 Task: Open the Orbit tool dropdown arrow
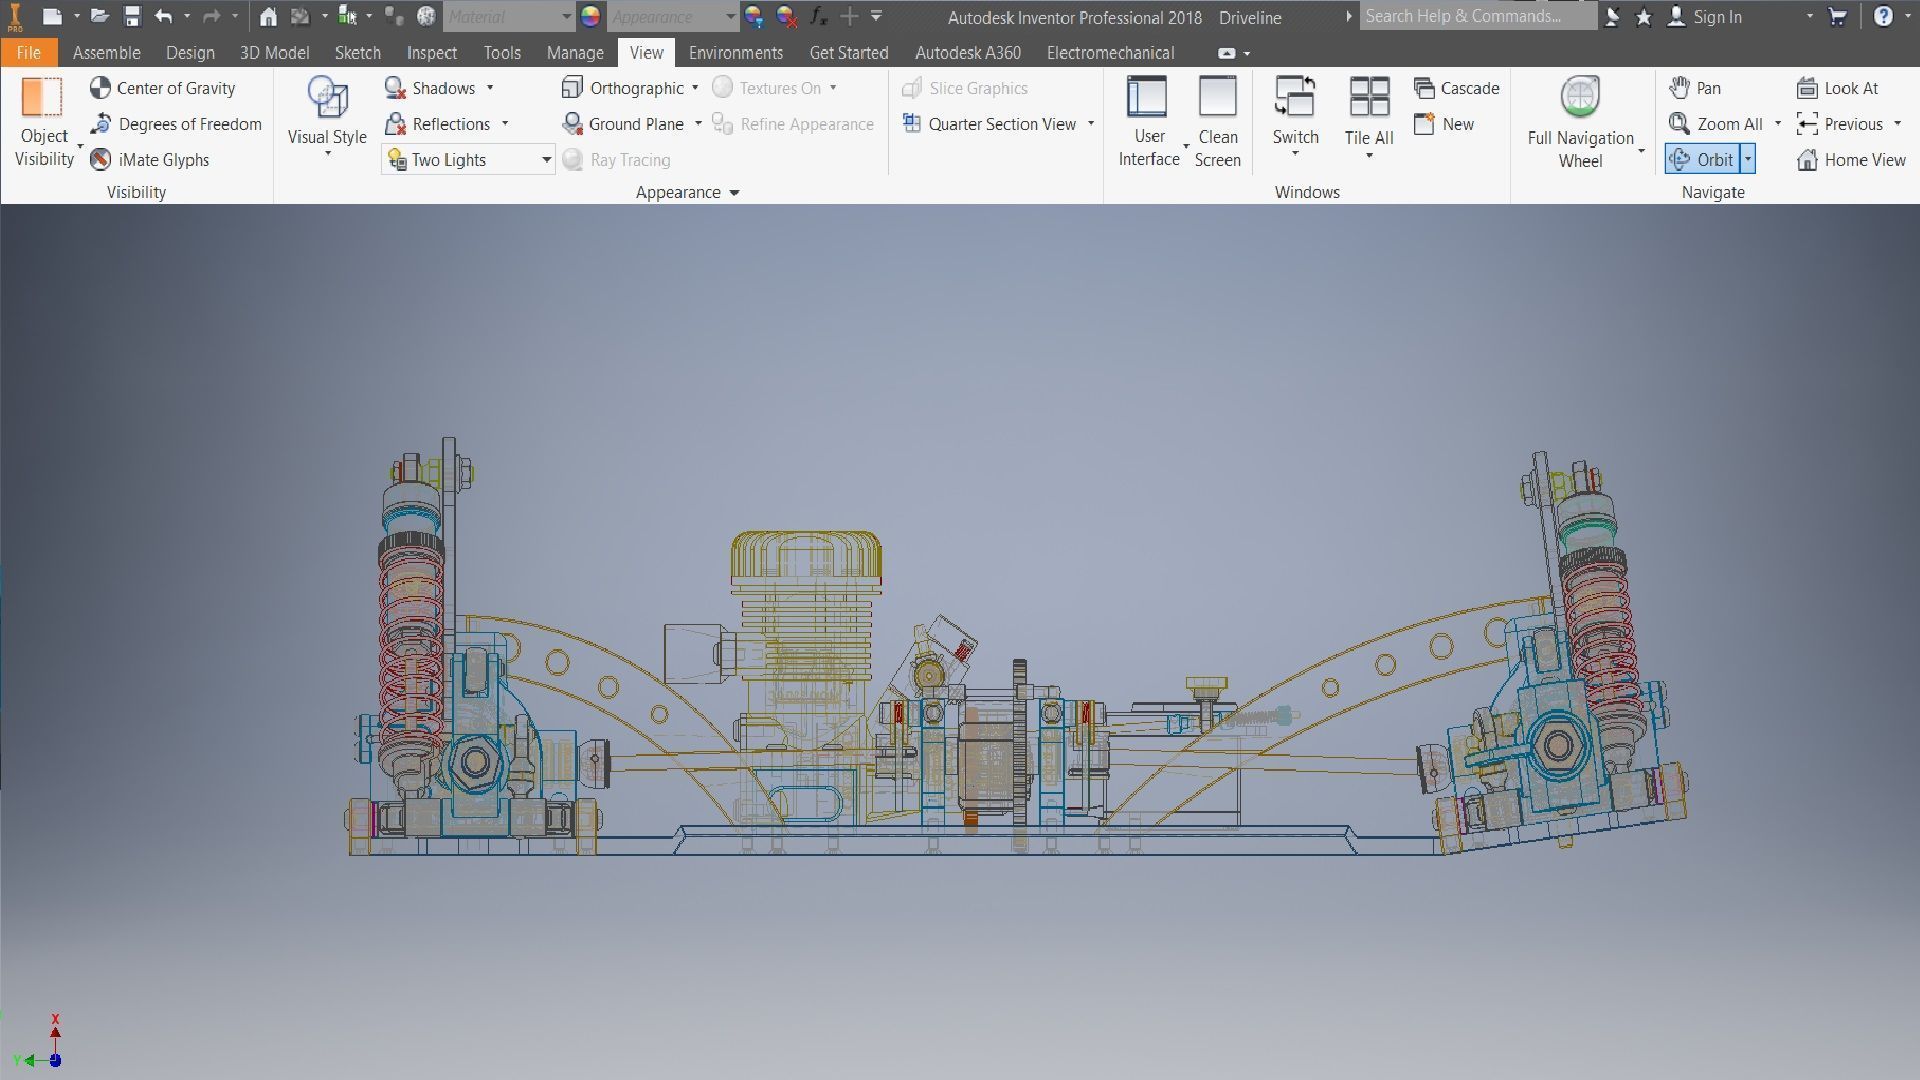[1748, 160]
